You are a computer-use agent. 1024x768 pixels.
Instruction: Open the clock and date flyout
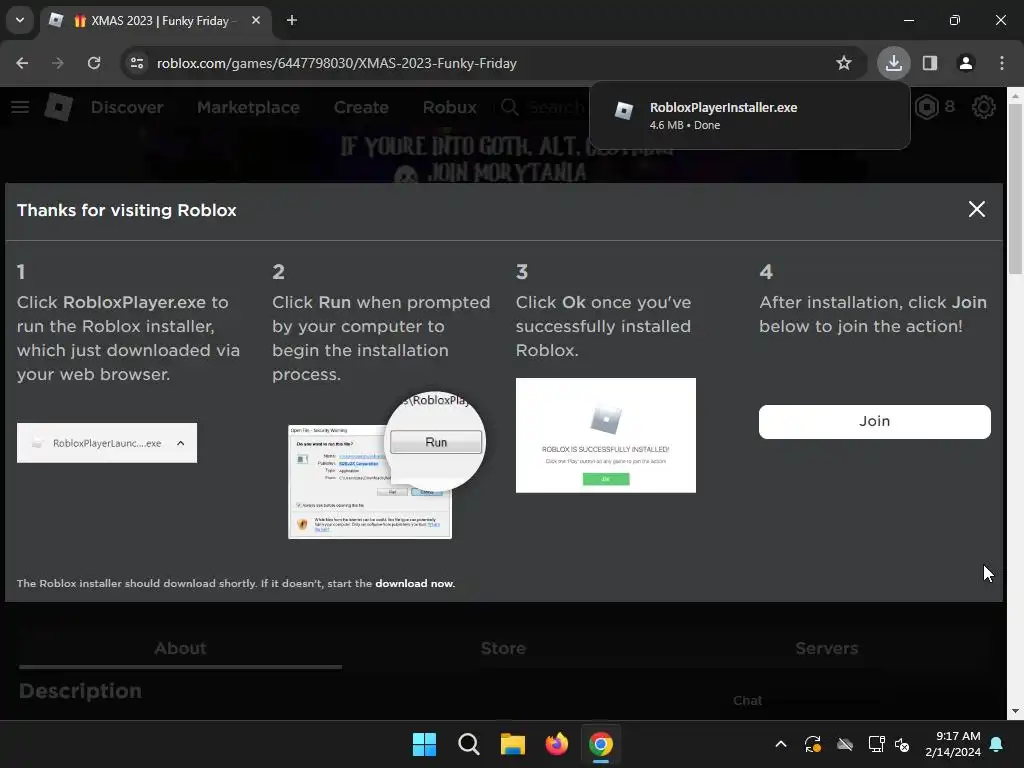pyautogui.click(x=953, y=744)
